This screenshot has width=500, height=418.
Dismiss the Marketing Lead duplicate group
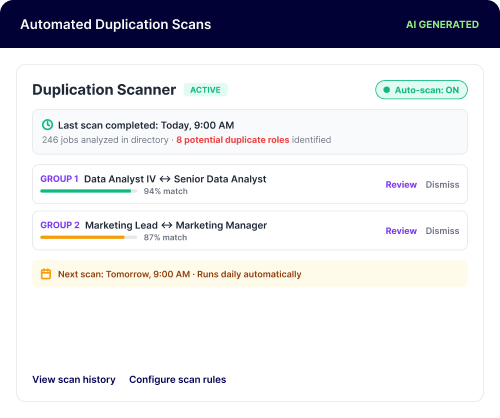click(442, 231)
